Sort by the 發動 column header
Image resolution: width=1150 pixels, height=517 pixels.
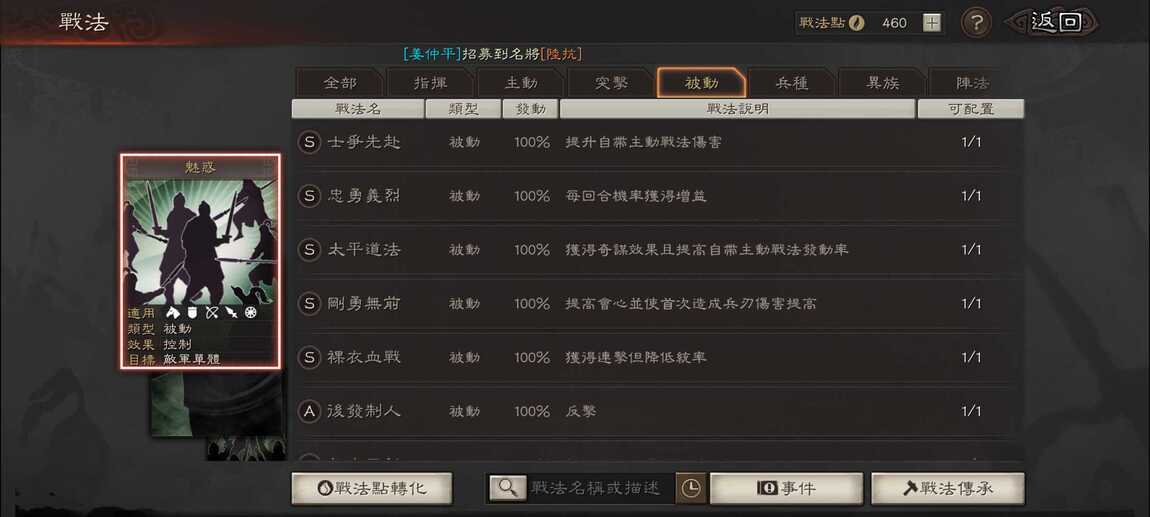530,109
